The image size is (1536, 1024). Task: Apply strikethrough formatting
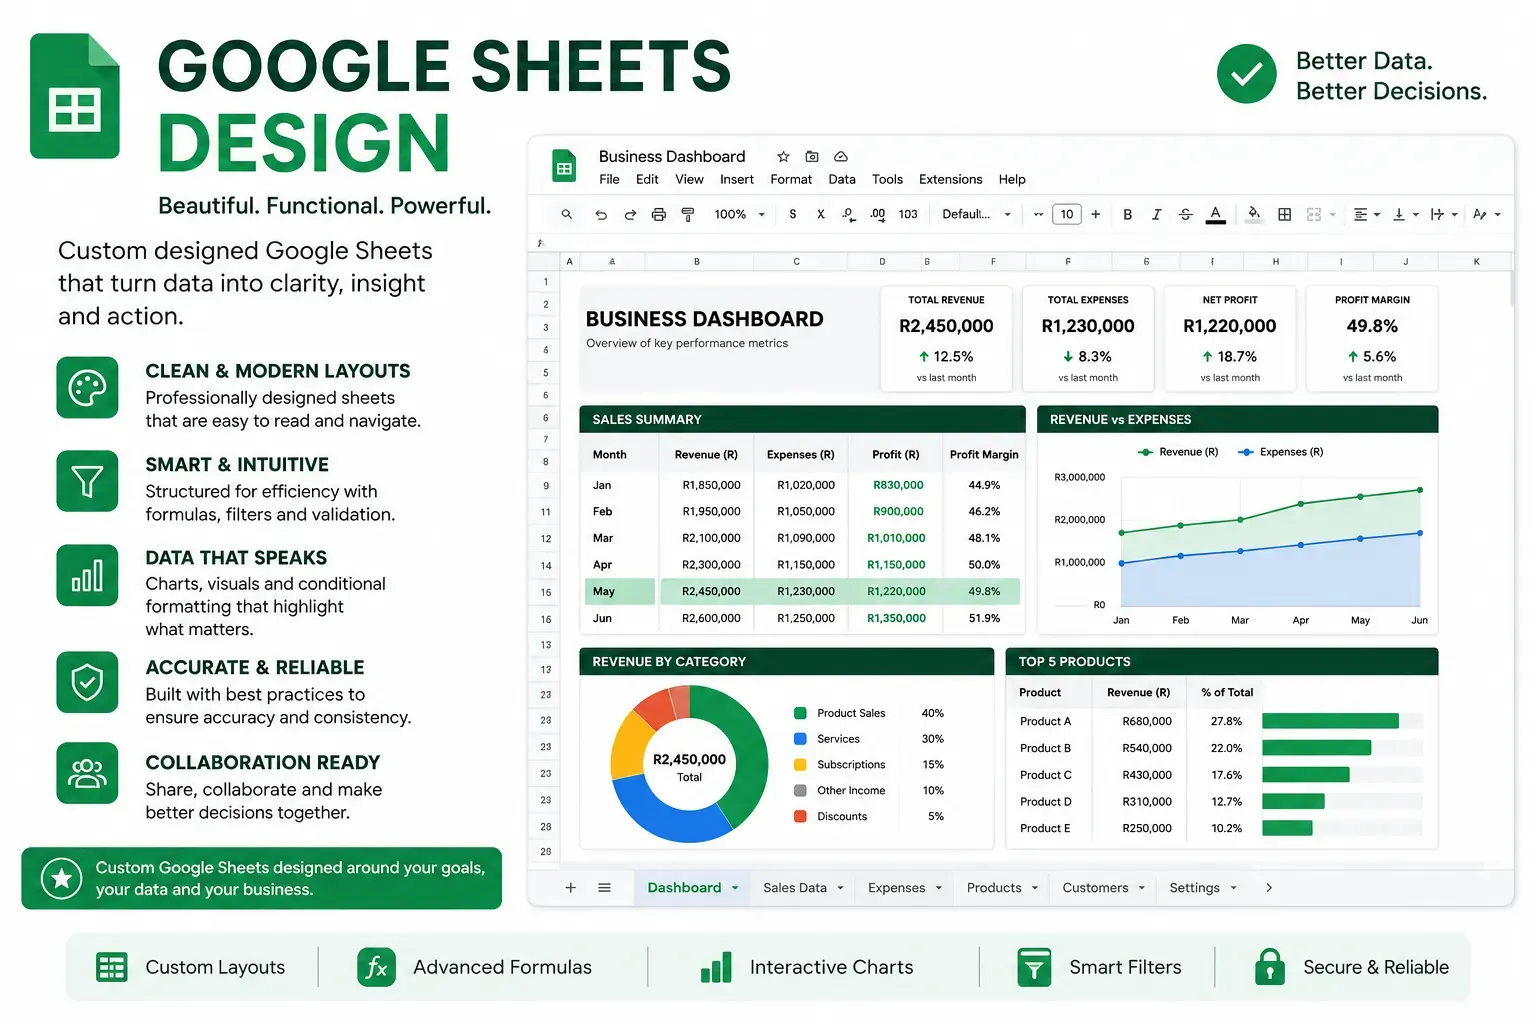tap(1185, 214)
